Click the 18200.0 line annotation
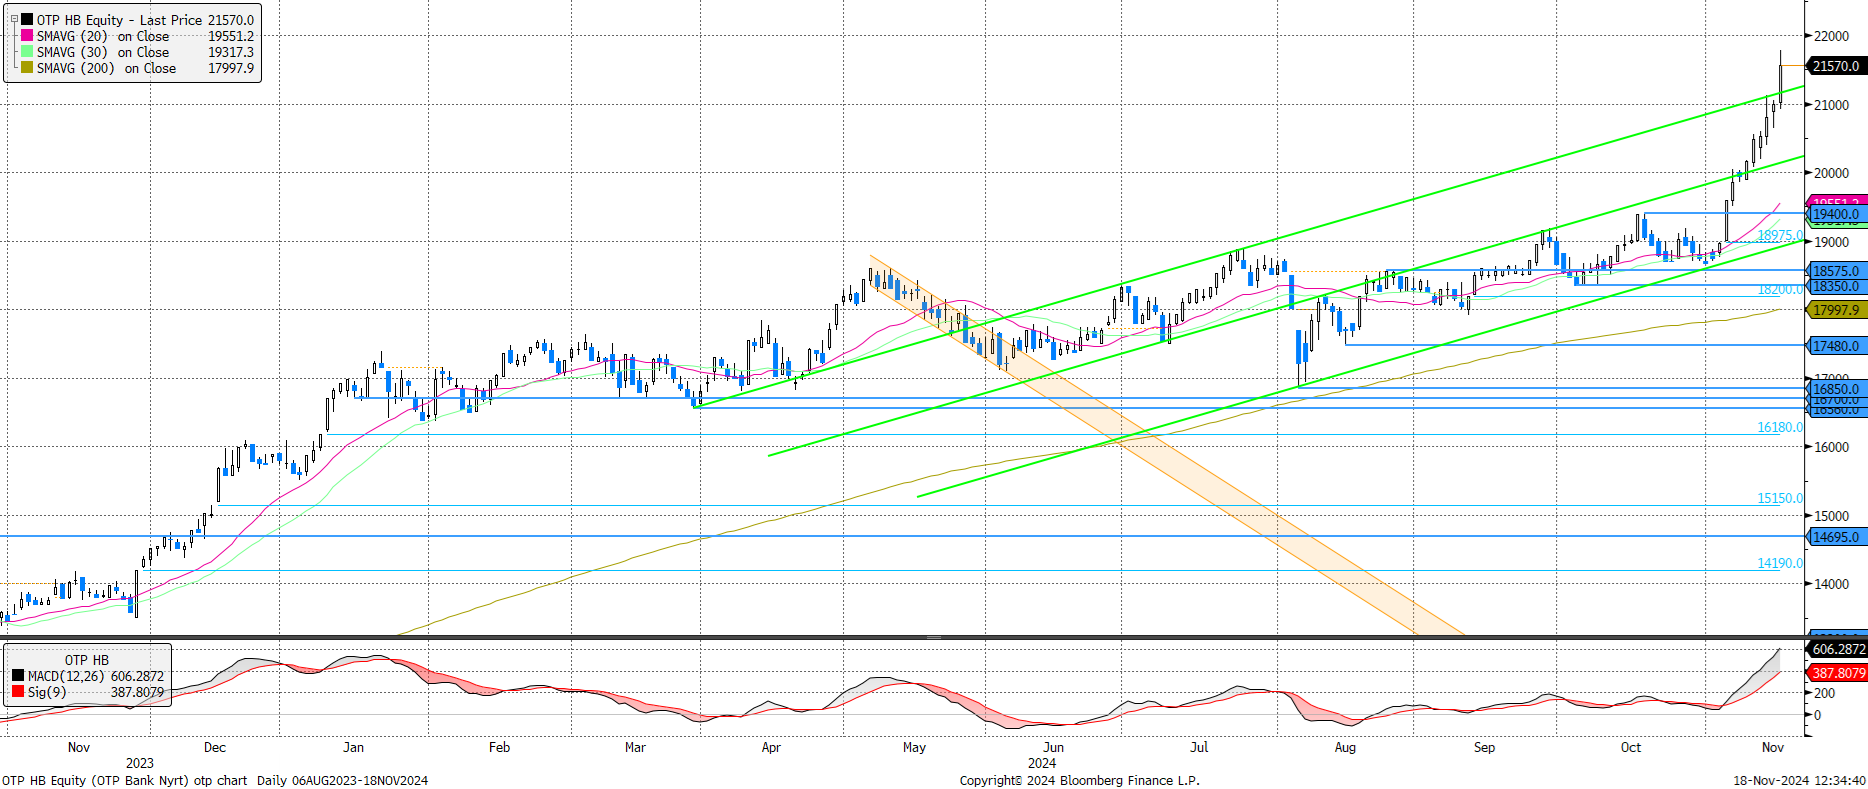 pyautogui.click(x=1780, y=289)
